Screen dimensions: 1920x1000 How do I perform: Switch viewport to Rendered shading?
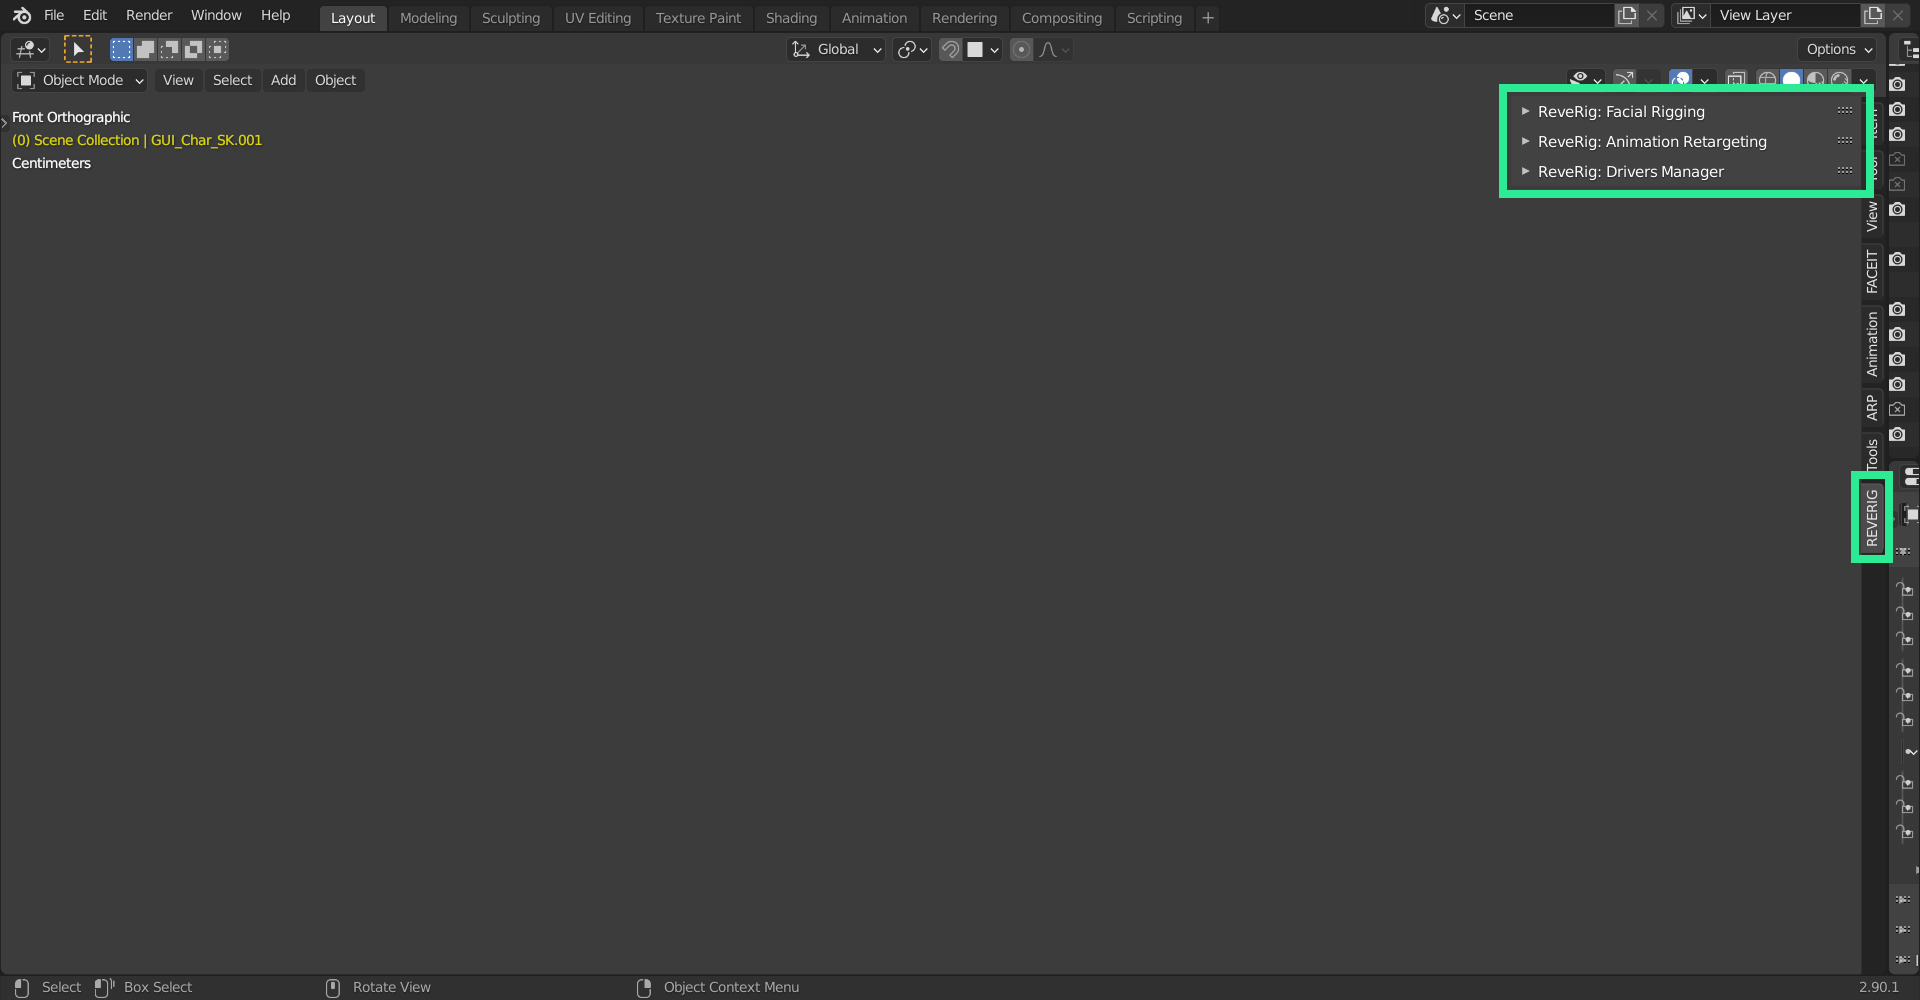click(x=1840, y=79)
